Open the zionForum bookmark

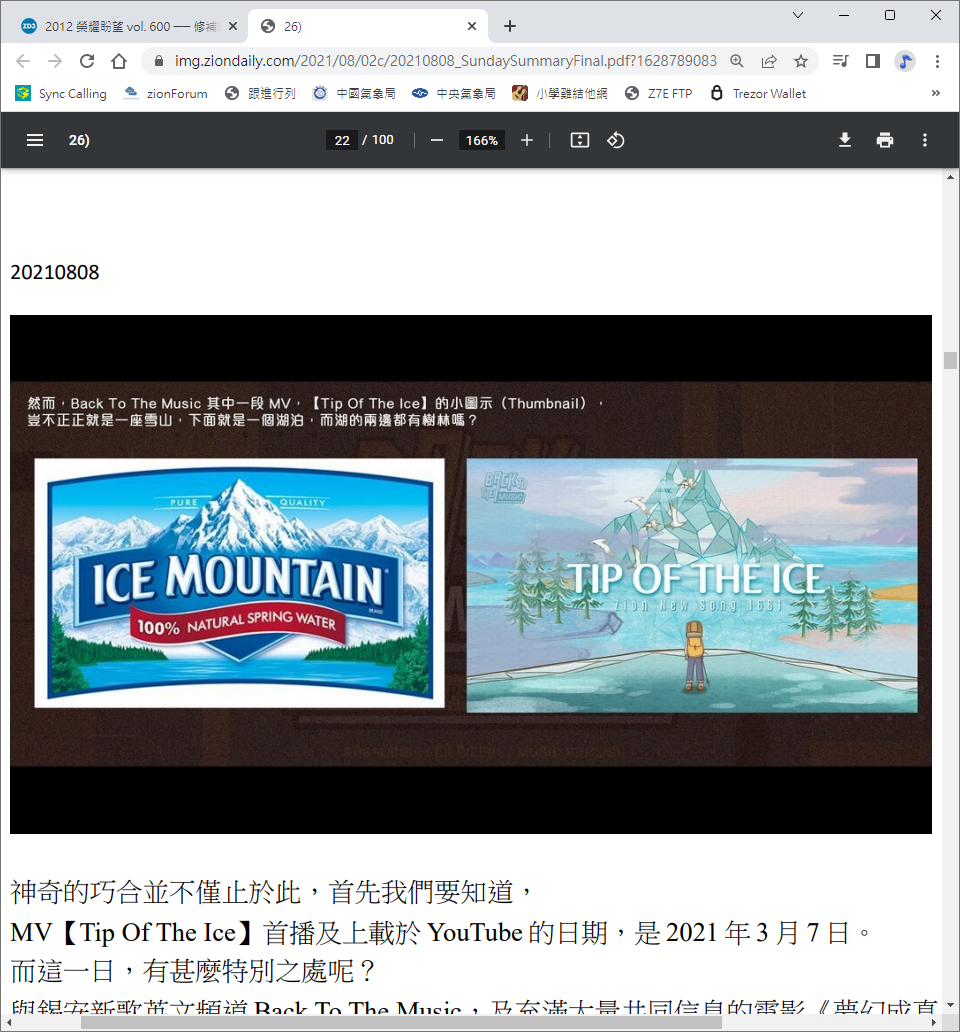pyautogui.click(x=166, y=93)
